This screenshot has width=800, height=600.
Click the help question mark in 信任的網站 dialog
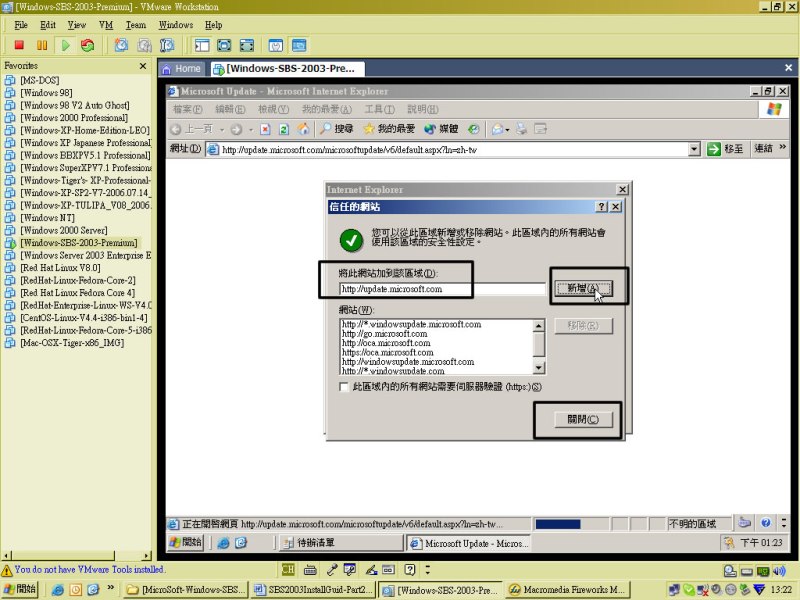coord(602,207)
